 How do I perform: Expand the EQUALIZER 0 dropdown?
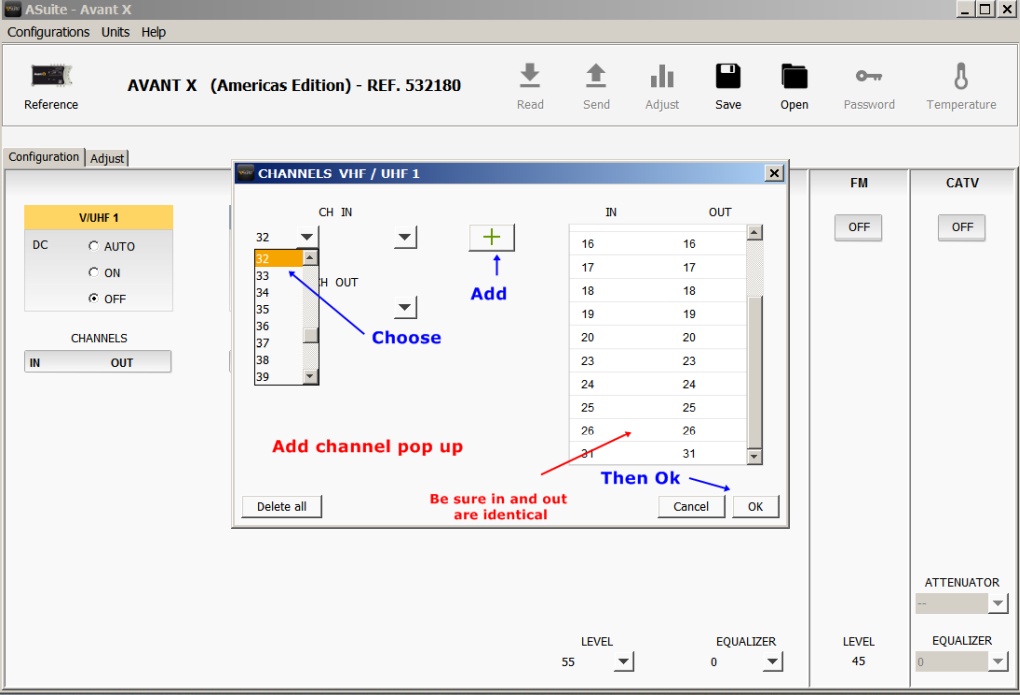click(x=772, y=662)
